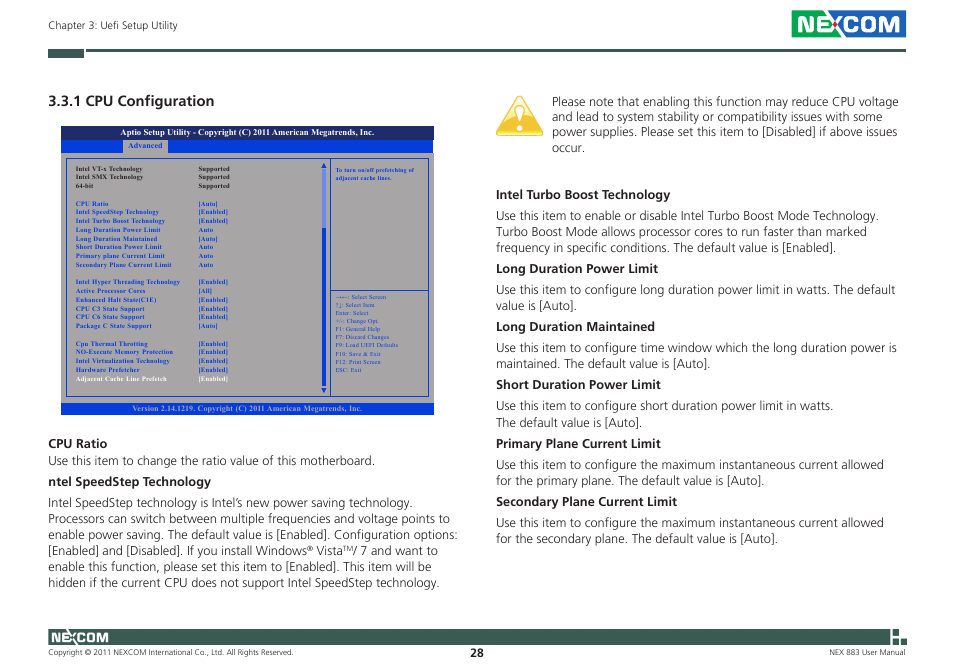Click Auto value of Secondary Plane Current Limit
954x672 pixels.
206,265
